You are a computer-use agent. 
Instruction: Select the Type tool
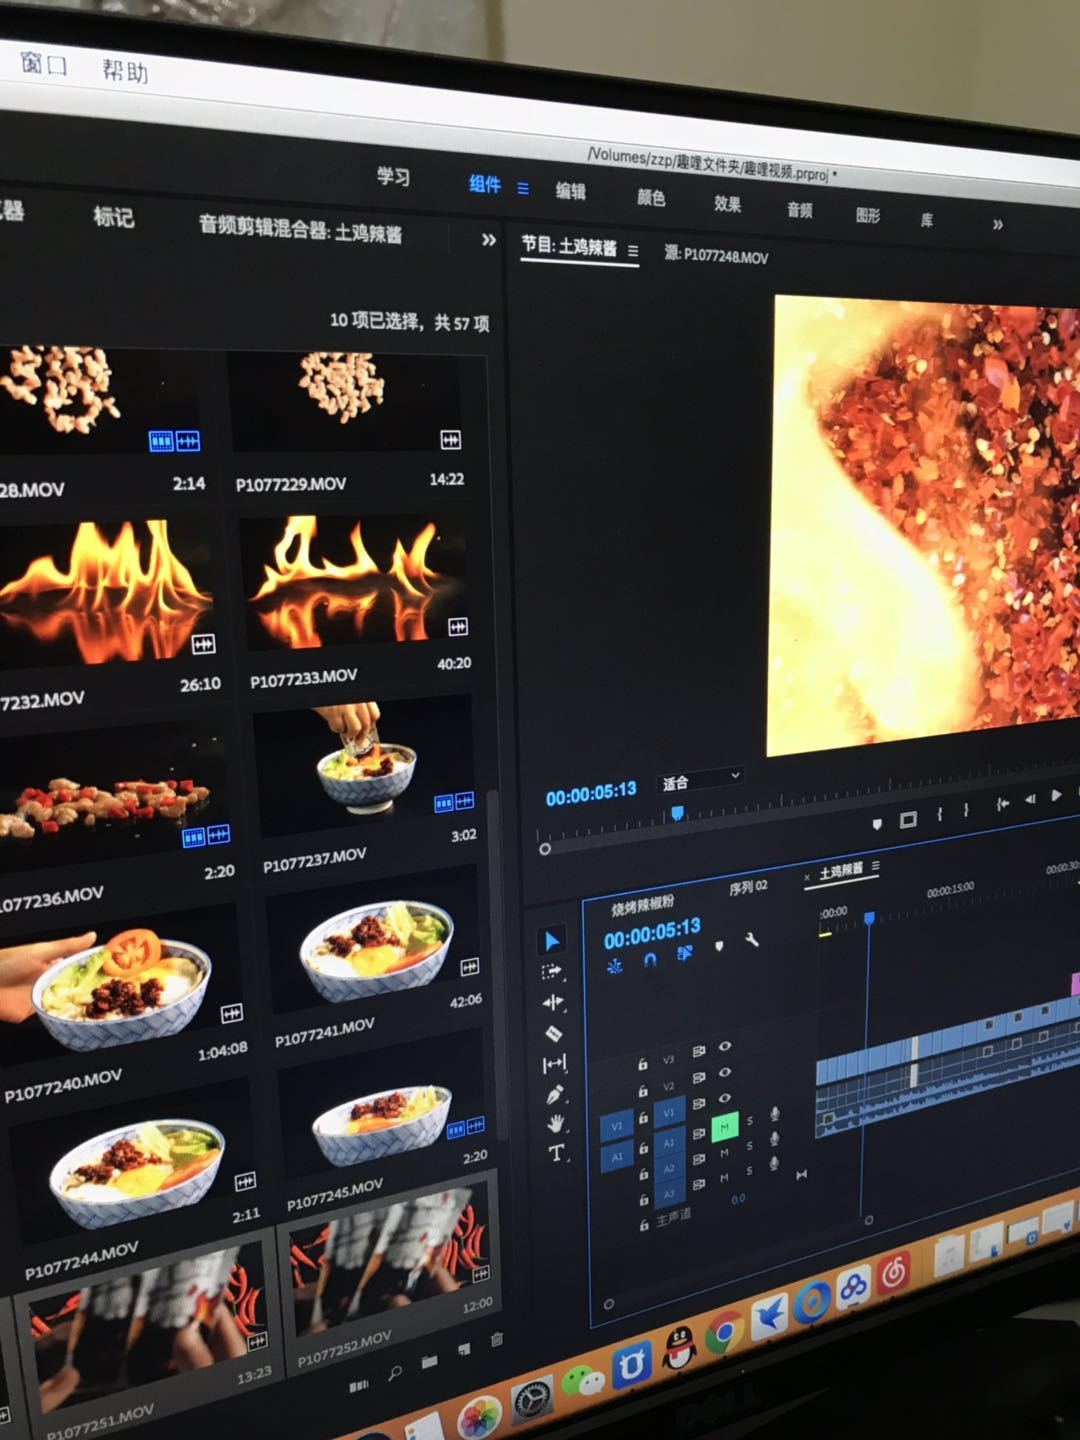[x=557, y=1153]
